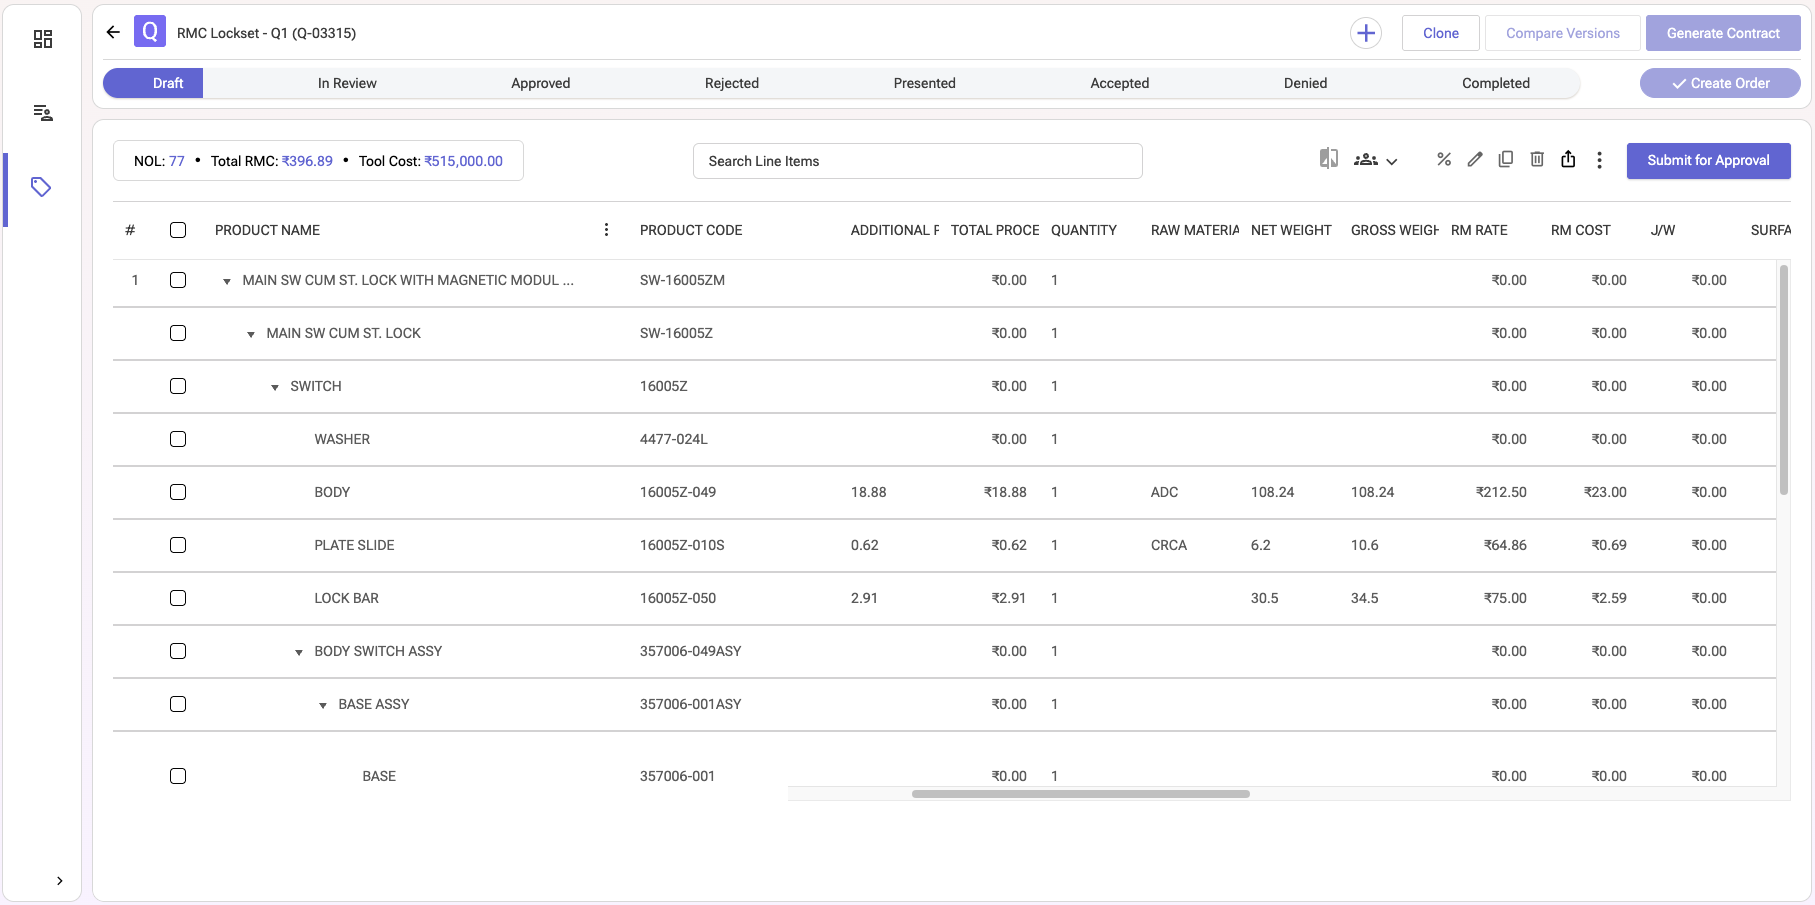
Task: Open the group people dropdown
Action: [x=1375, y=160]
